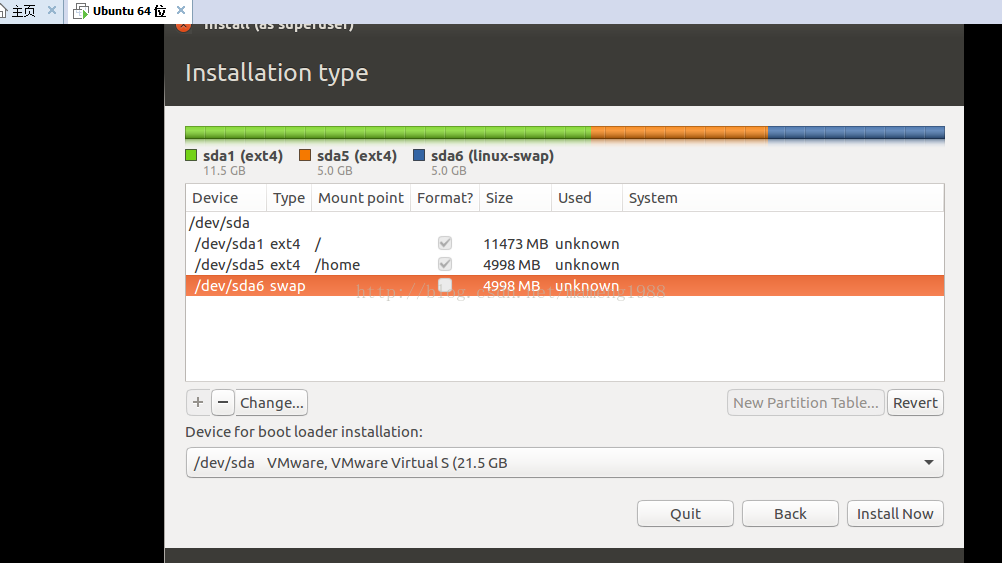Click the Ubuntu VM tab icon

pos(81,11)
